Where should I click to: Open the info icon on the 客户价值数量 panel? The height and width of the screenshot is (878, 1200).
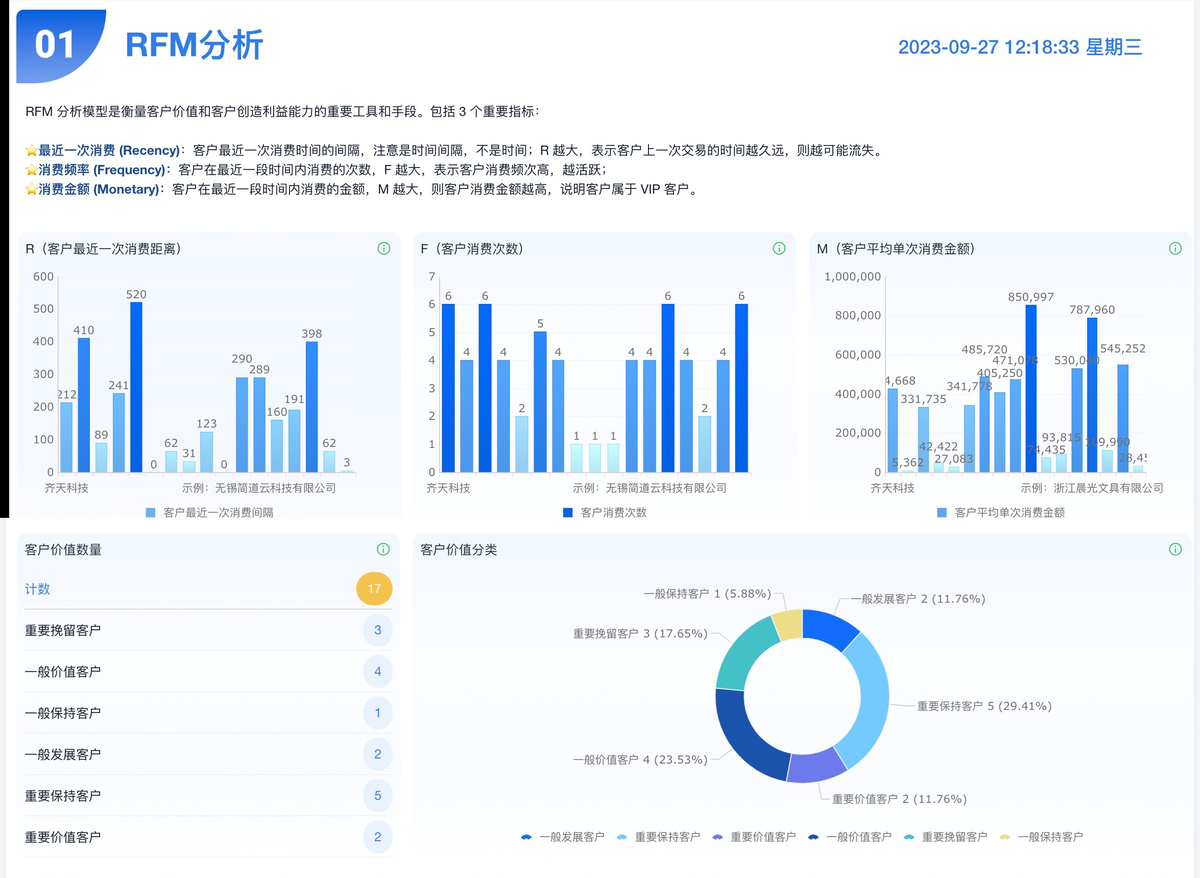(383, 549)
